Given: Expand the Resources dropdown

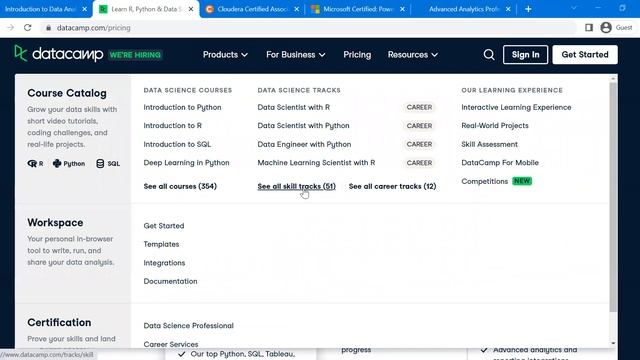Looking at the screenshot, I should [x=413, y=55].
